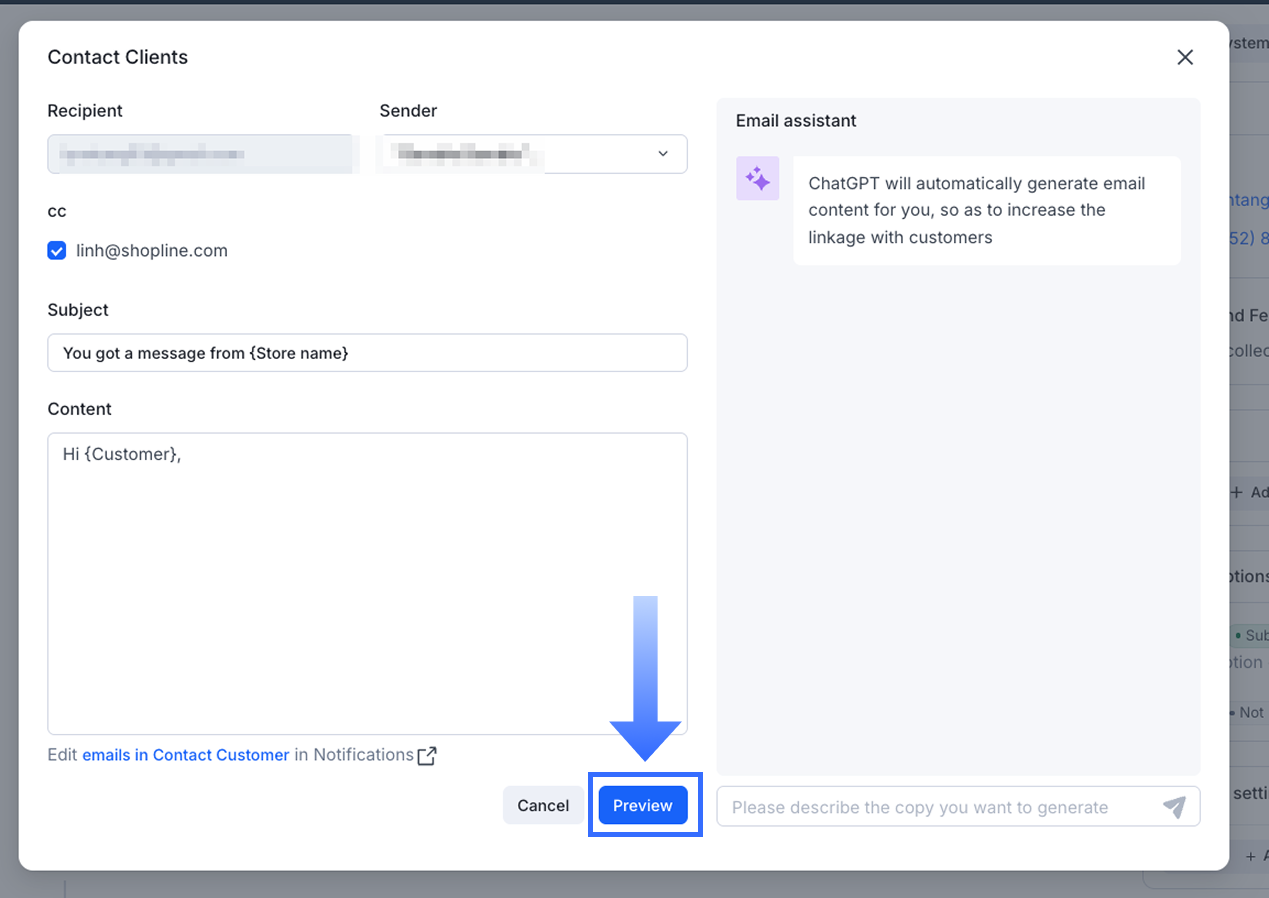Open the external link icon beside Notifications
This screenshot has width=1269, height=898.
pyautogui.click(x=427, y=756)
